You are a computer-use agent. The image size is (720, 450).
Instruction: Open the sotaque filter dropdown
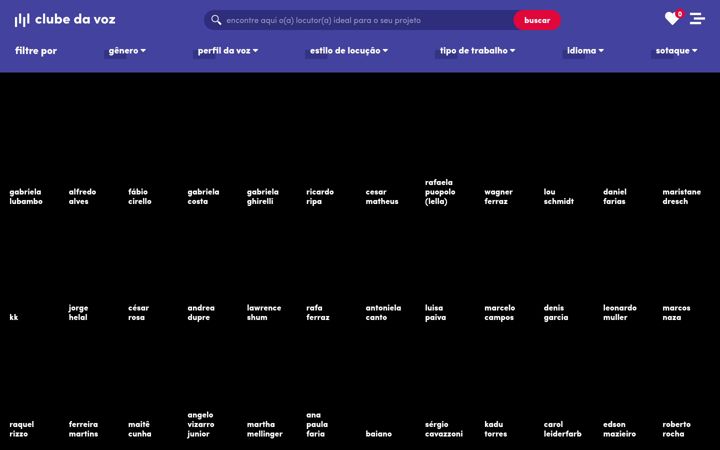676,51
